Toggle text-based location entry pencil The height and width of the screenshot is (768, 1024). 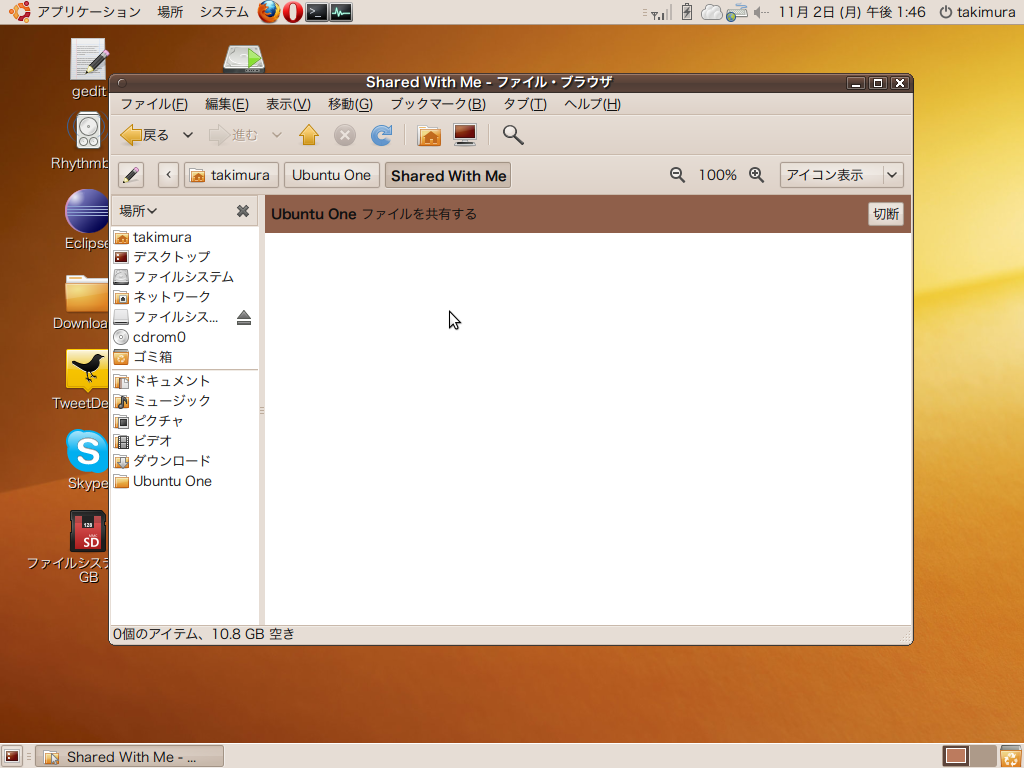coord(131,175)
